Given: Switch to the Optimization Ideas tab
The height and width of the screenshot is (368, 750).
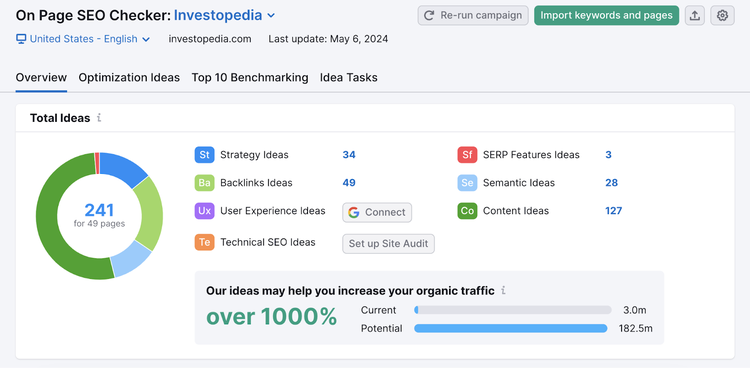Looking at the screenshot, I should 129,78.
